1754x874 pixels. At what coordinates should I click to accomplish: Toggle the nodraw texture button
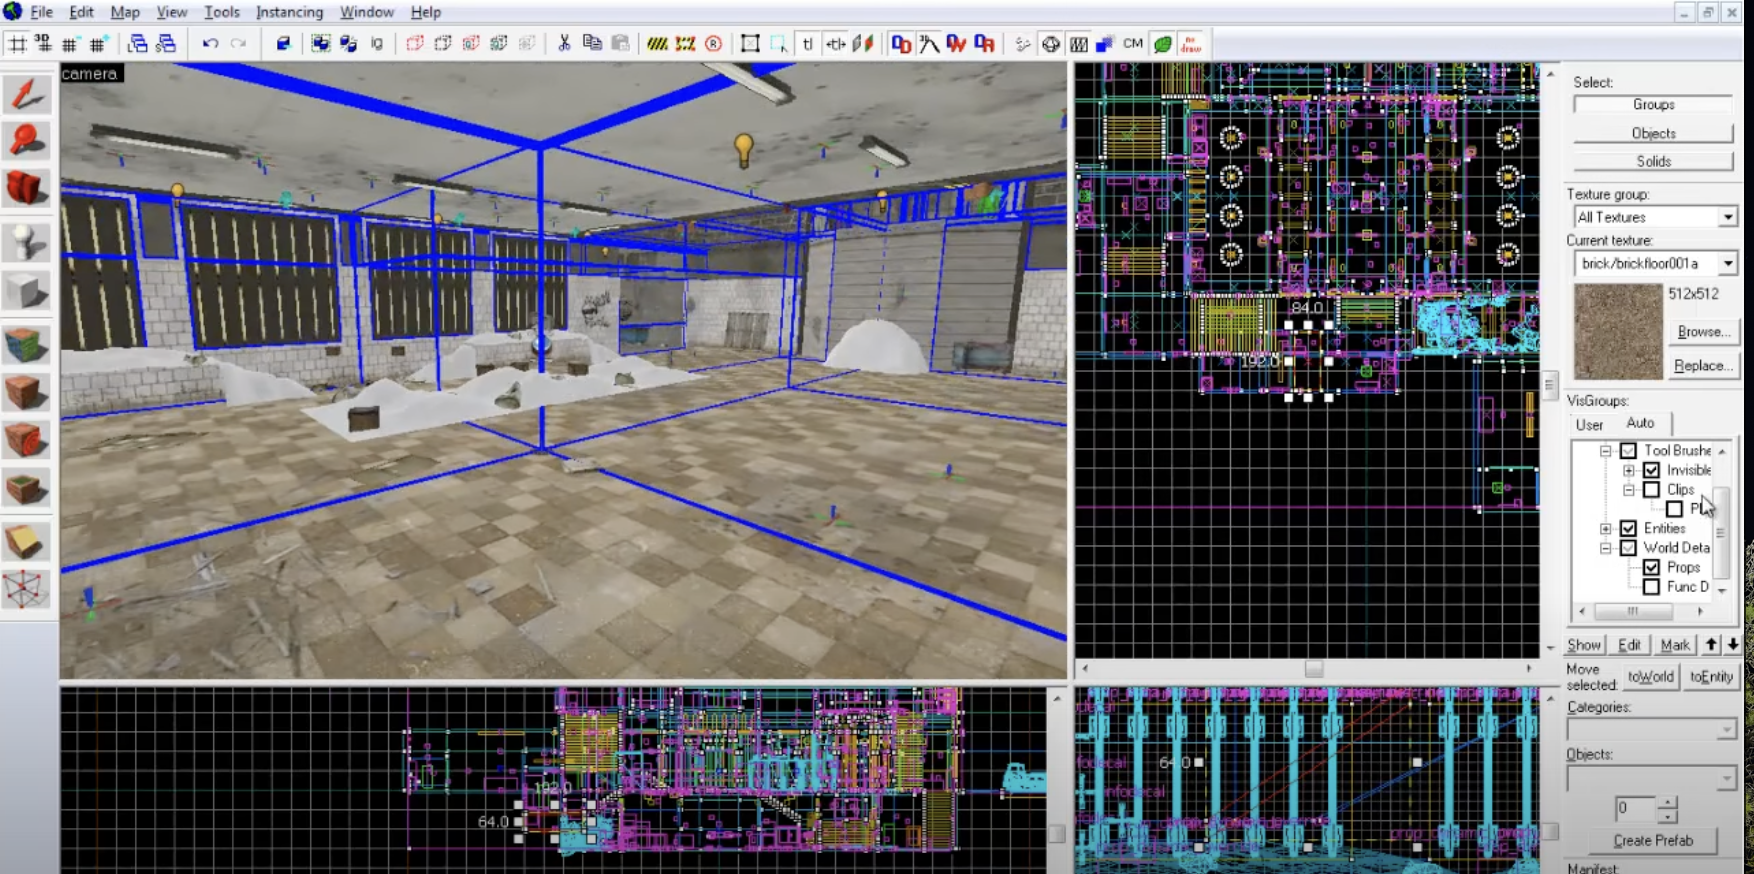pyautogui.click(x=1191, y=44)
